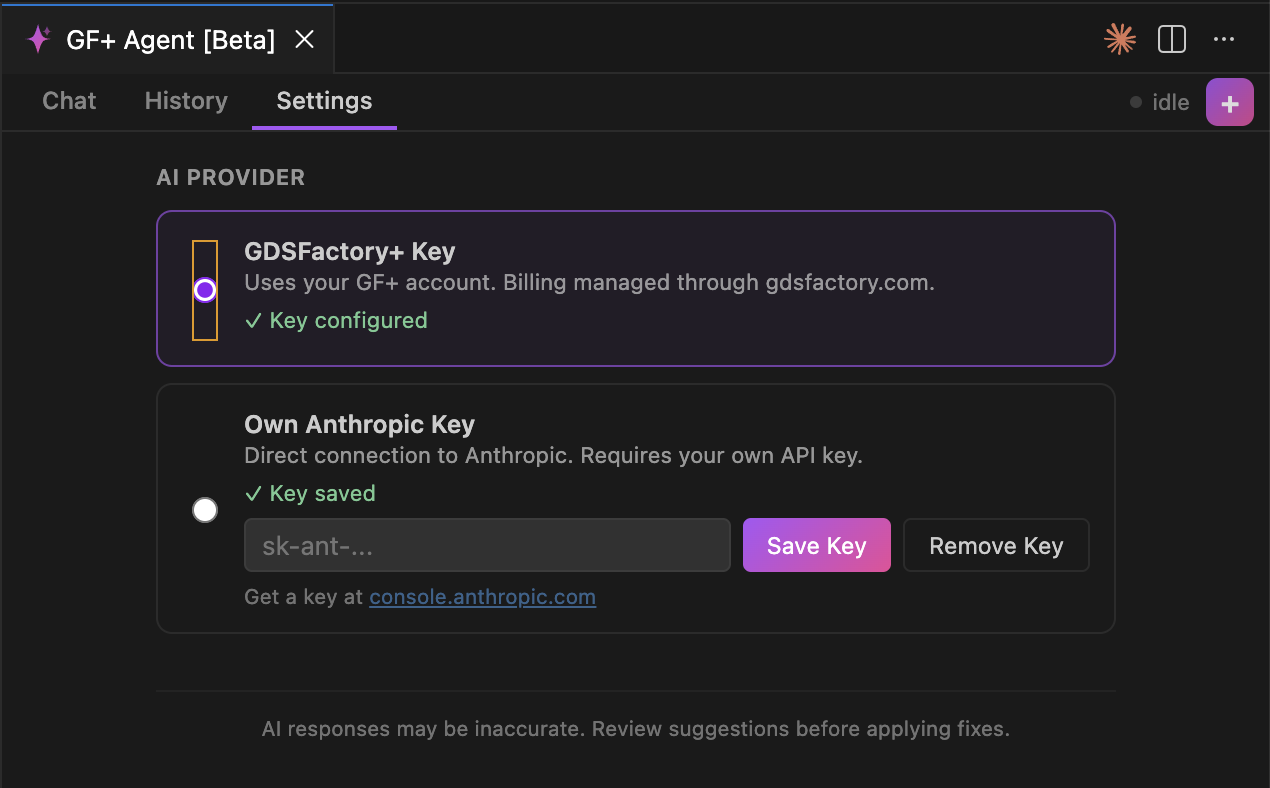
Task: Close the GF+ Agent [Beta] tab
Action: [x=304, y=40]
